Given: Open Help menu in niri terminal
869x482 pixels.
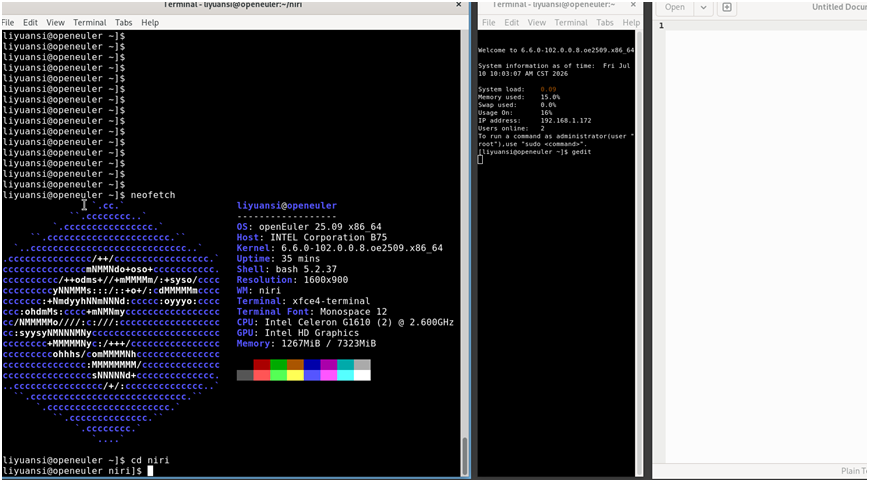Looking at the screenshot, I should tap(150, 23).
